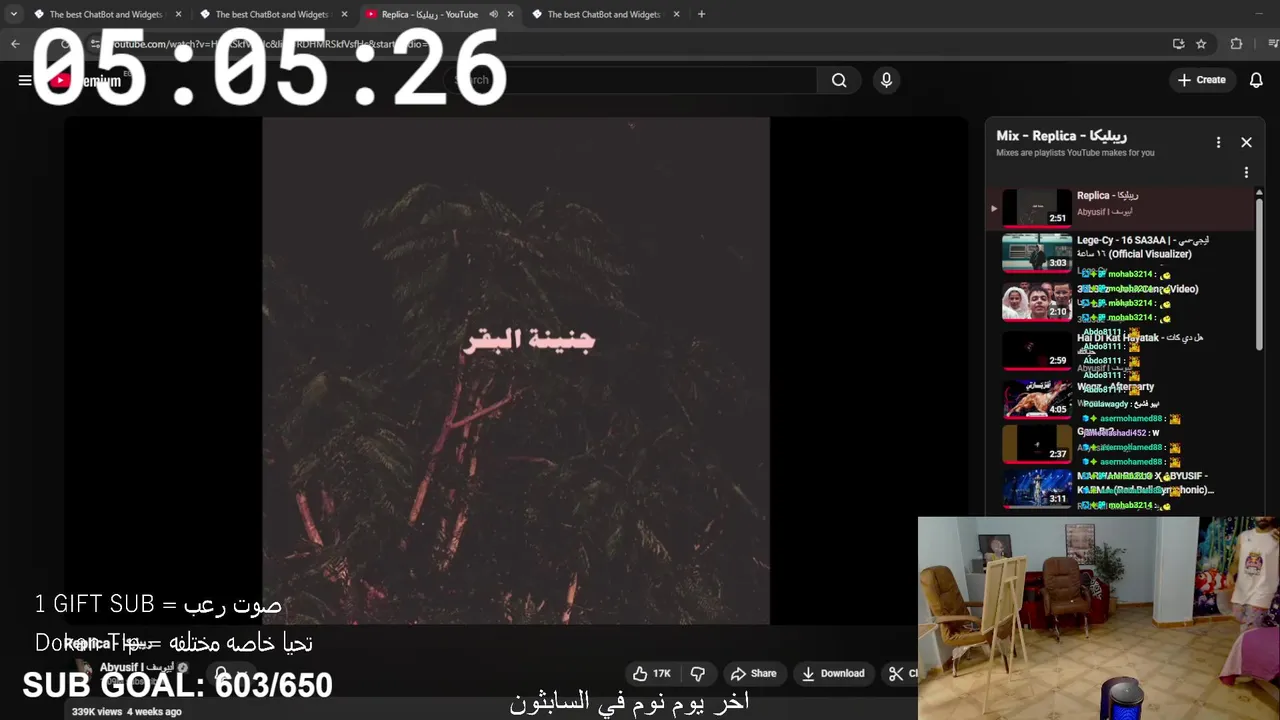
Task: Click the install app icon in address bar
Action: point(1178,44)
